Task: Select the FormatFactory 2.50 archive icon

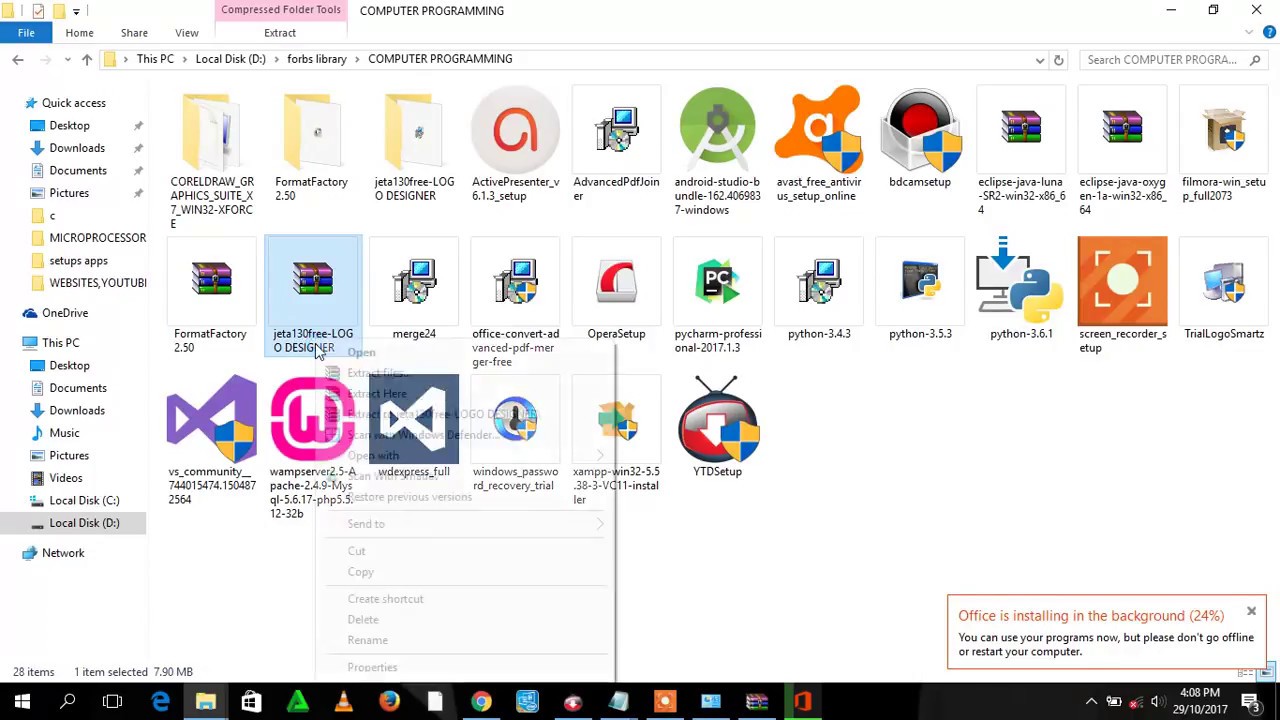Action: click(x=211, y=282)
